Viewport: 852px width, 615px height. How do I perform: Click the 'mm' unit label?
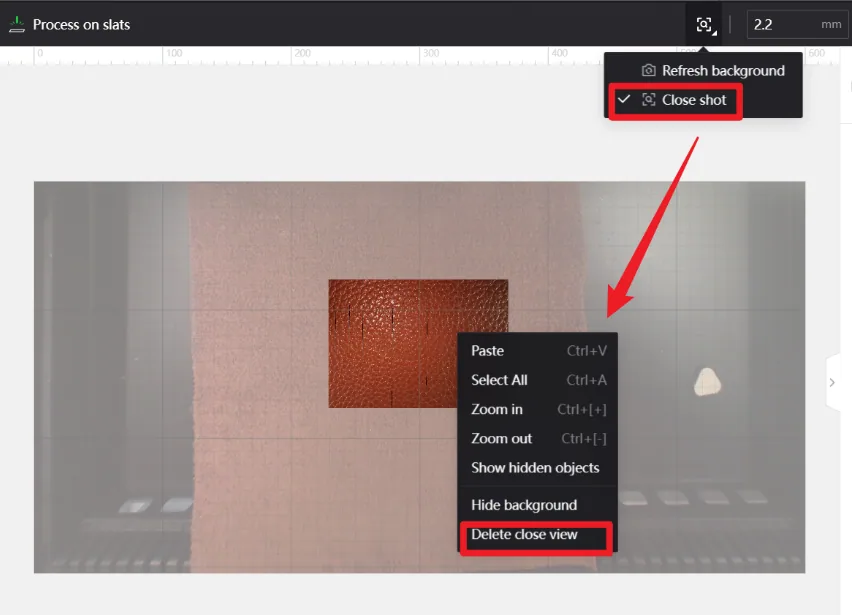(x=831, y=24)
